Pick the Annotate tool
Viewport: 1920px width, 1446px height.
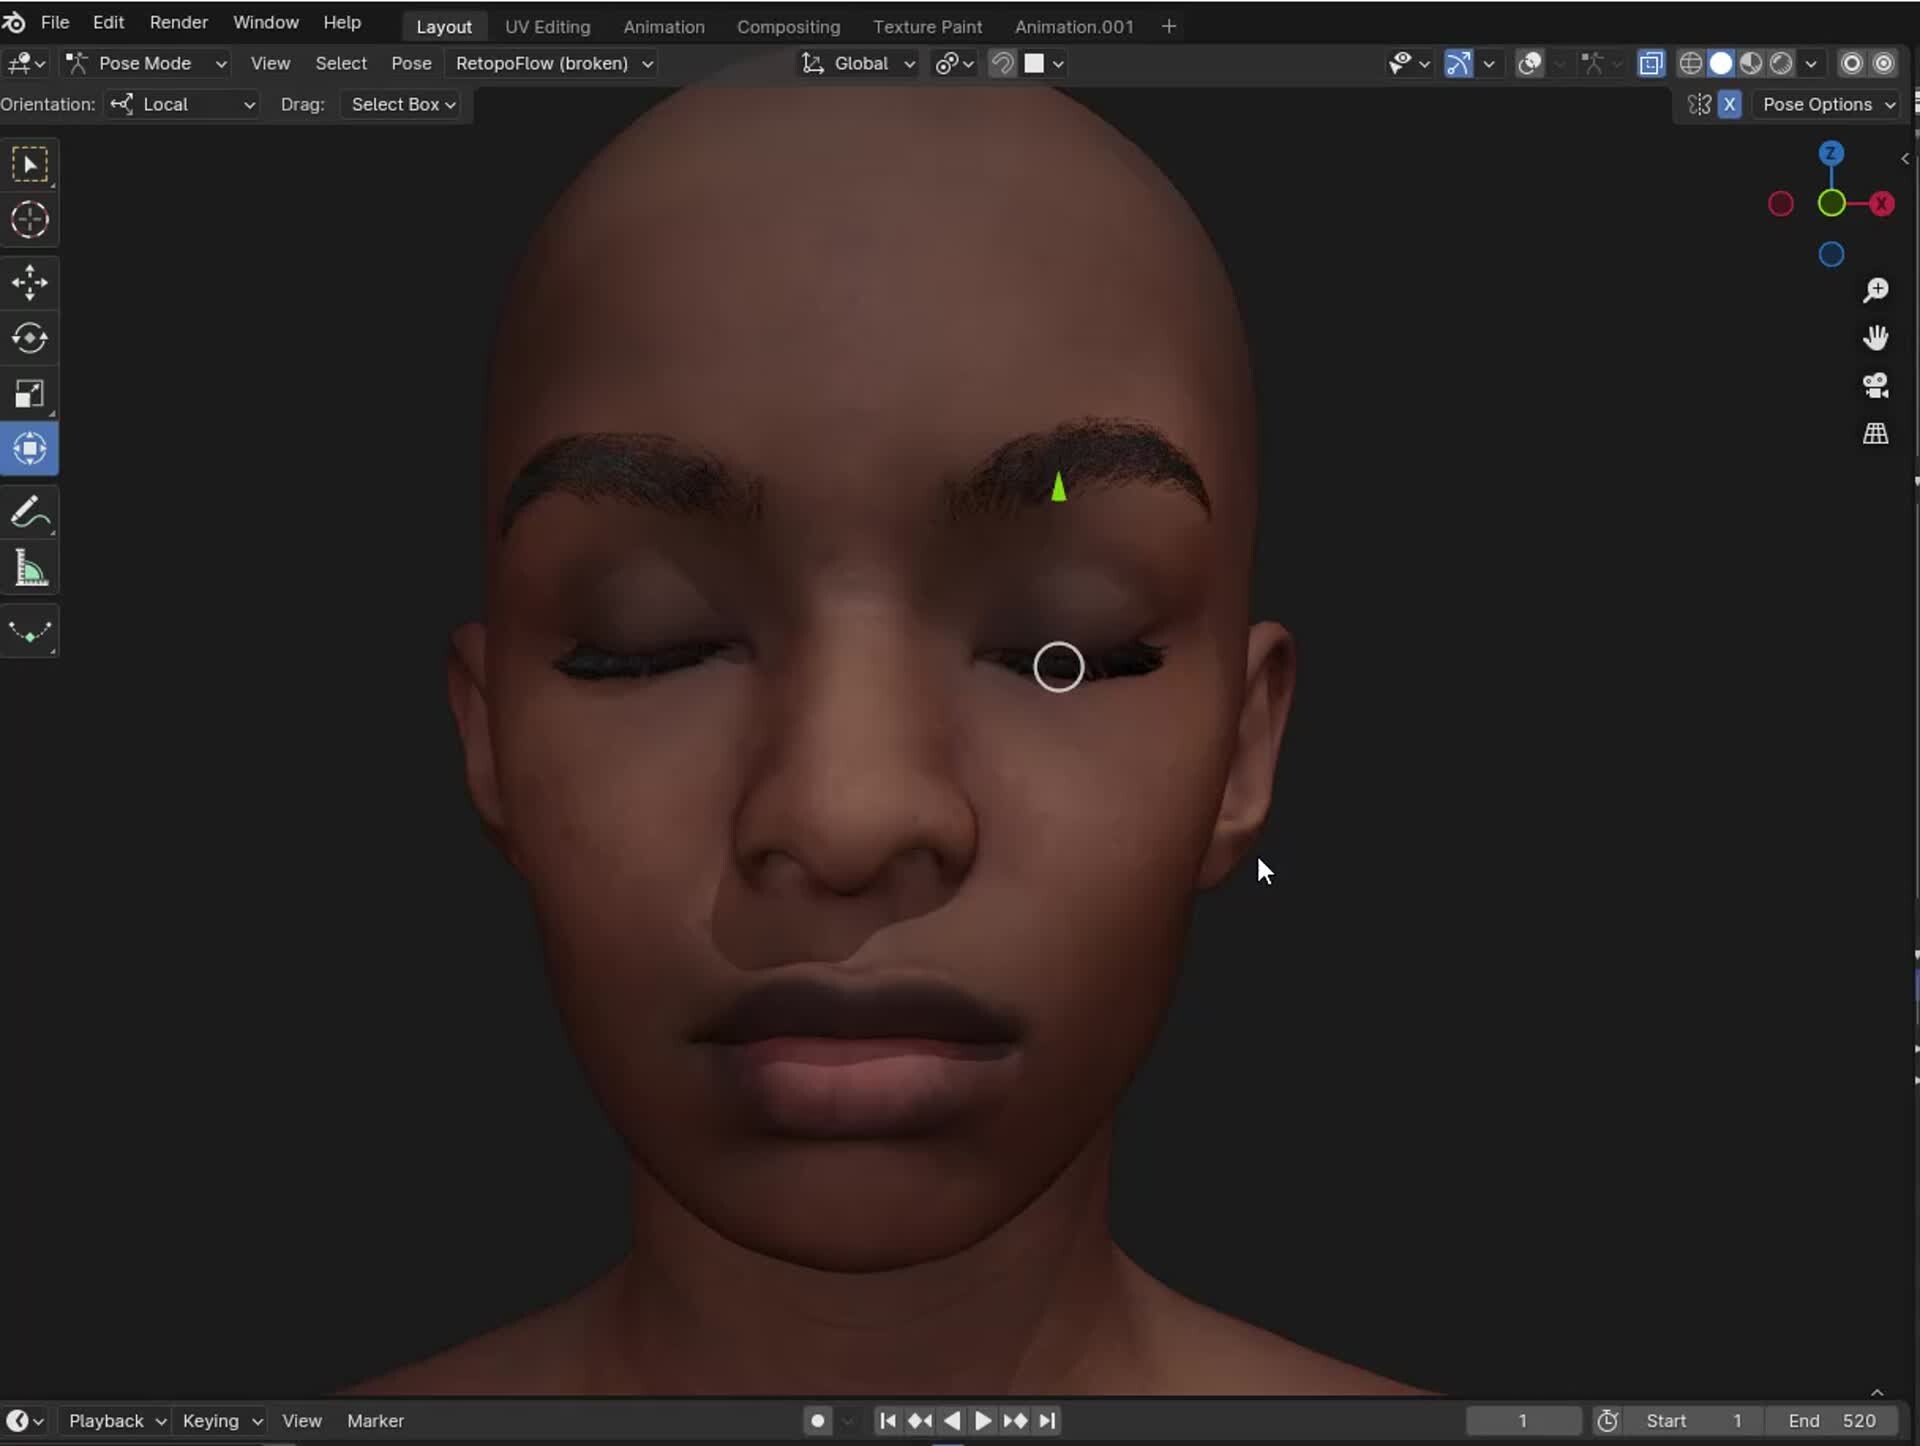coord(30,513)
